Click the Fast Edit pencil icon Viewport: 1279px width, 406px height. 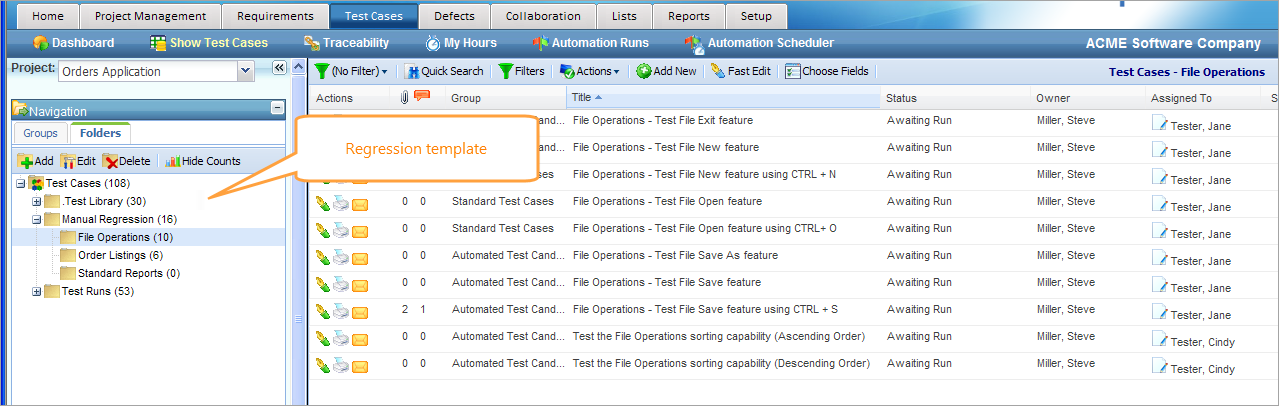[x=717, y=71]
